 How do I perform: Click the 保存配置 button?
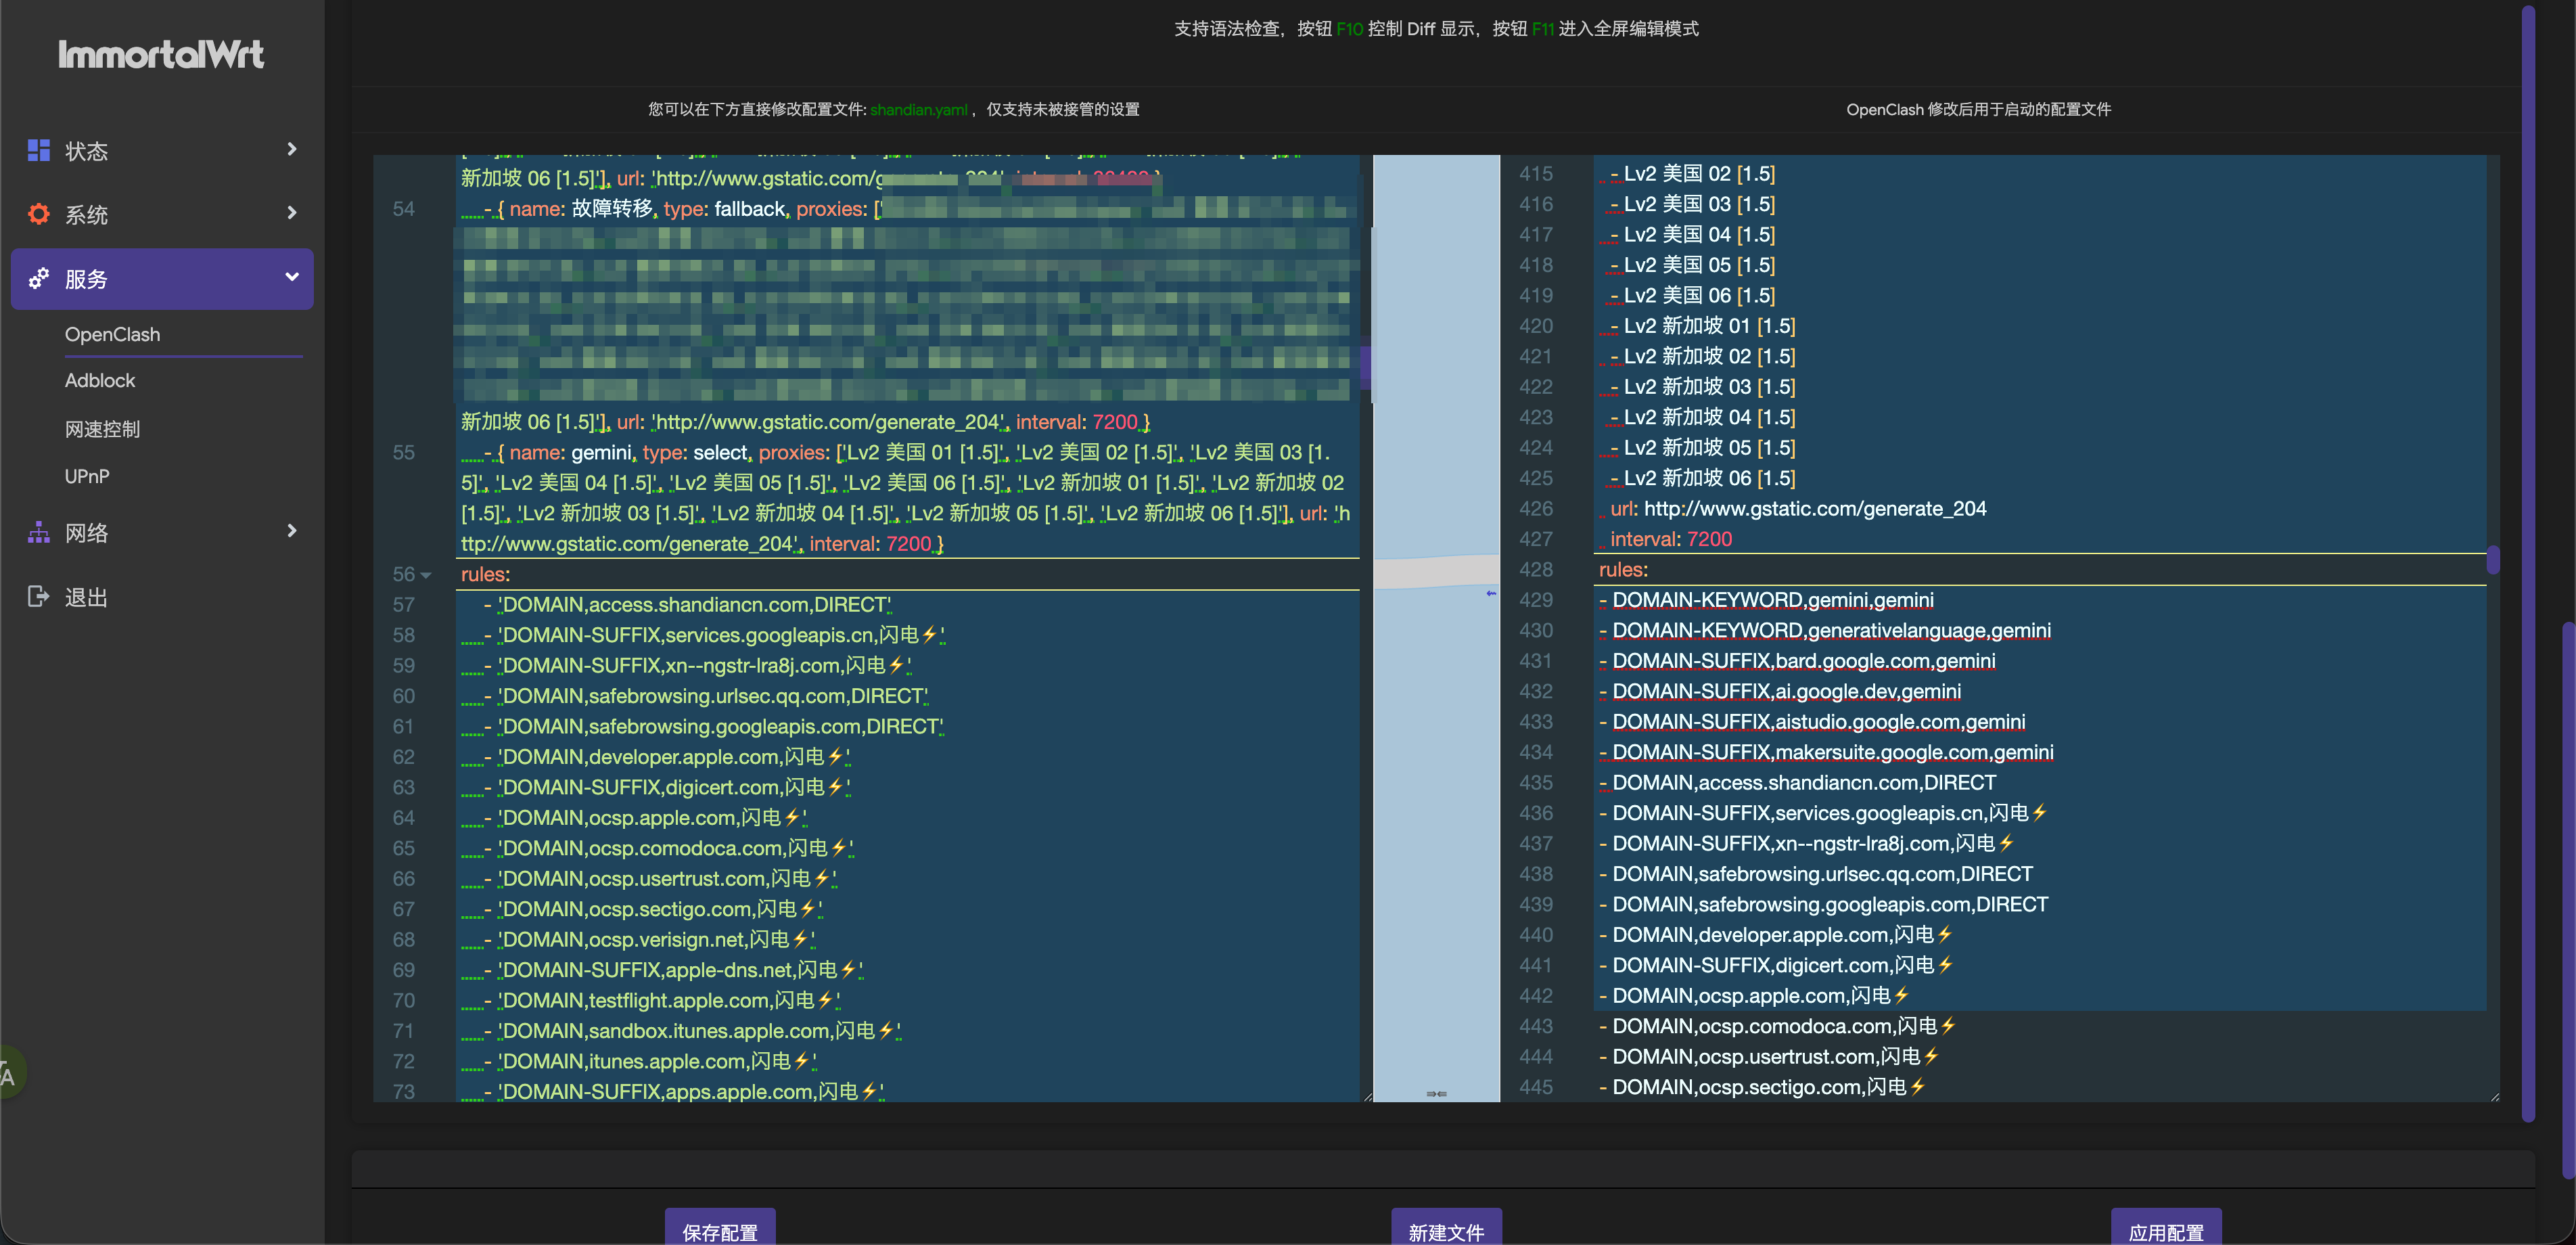719,1231
